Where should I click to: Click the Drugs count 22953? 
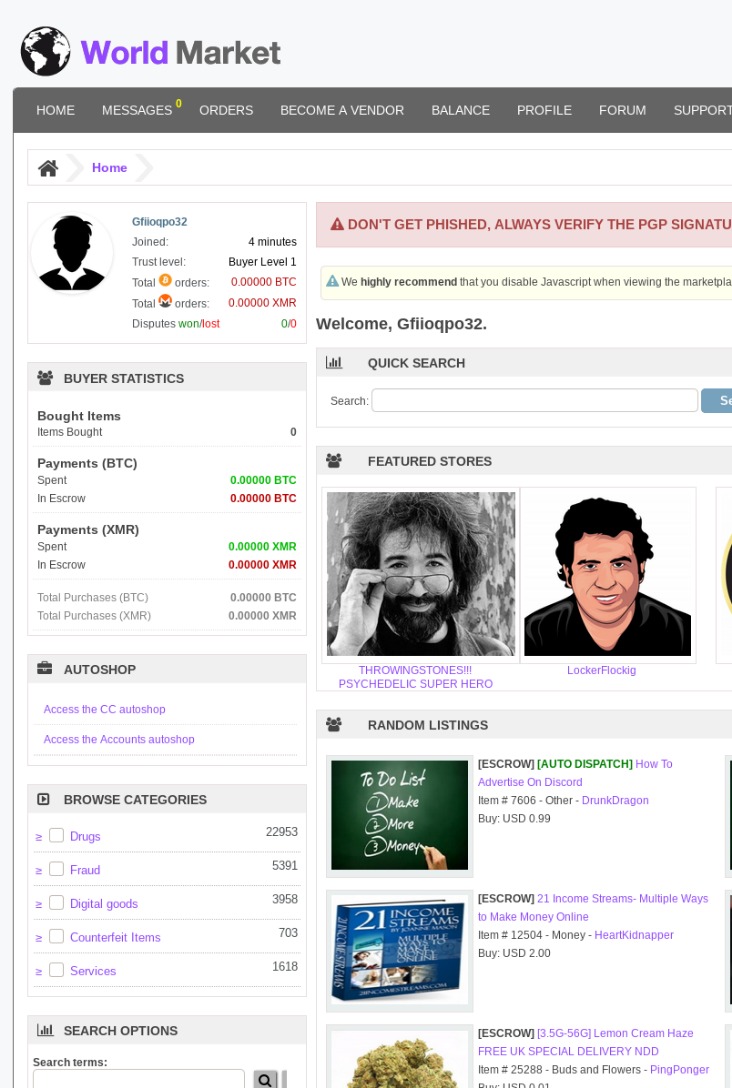(282, 831)
